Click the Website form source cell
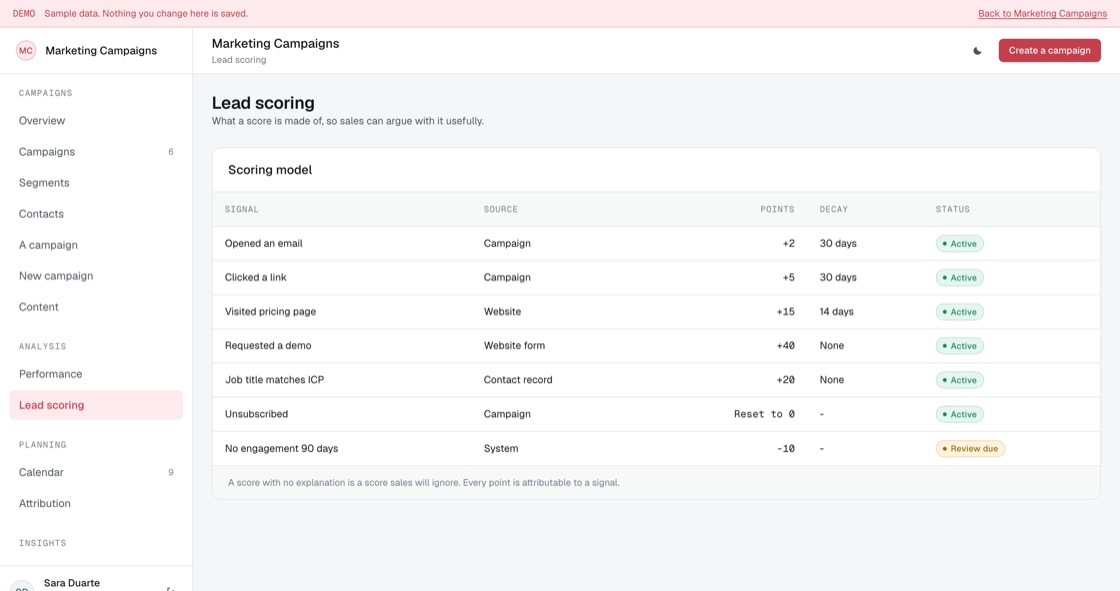Screen dimensions: 1120x591 514,346
